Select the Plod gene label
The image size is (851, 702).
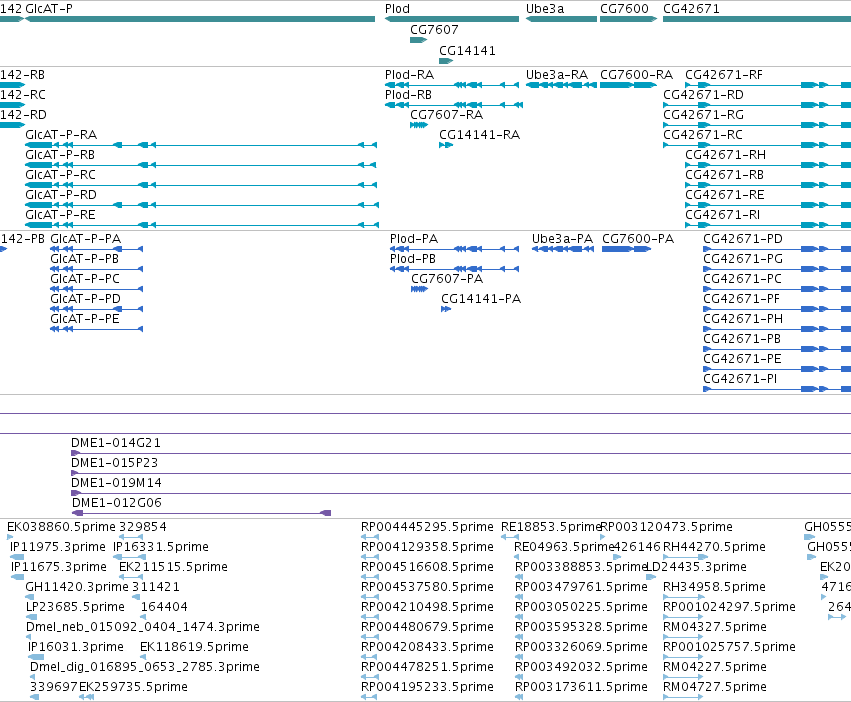[397, 9]
